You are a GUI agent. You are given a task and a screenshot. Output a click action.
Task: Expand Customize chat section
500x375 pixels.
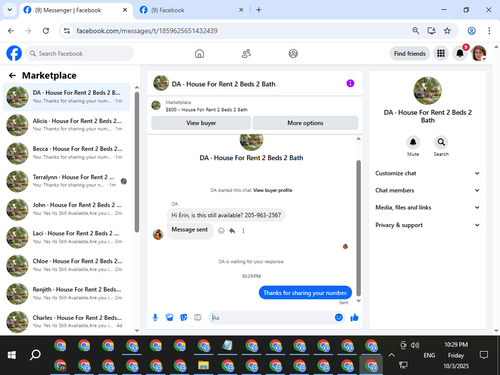click(x=427, y=173)
